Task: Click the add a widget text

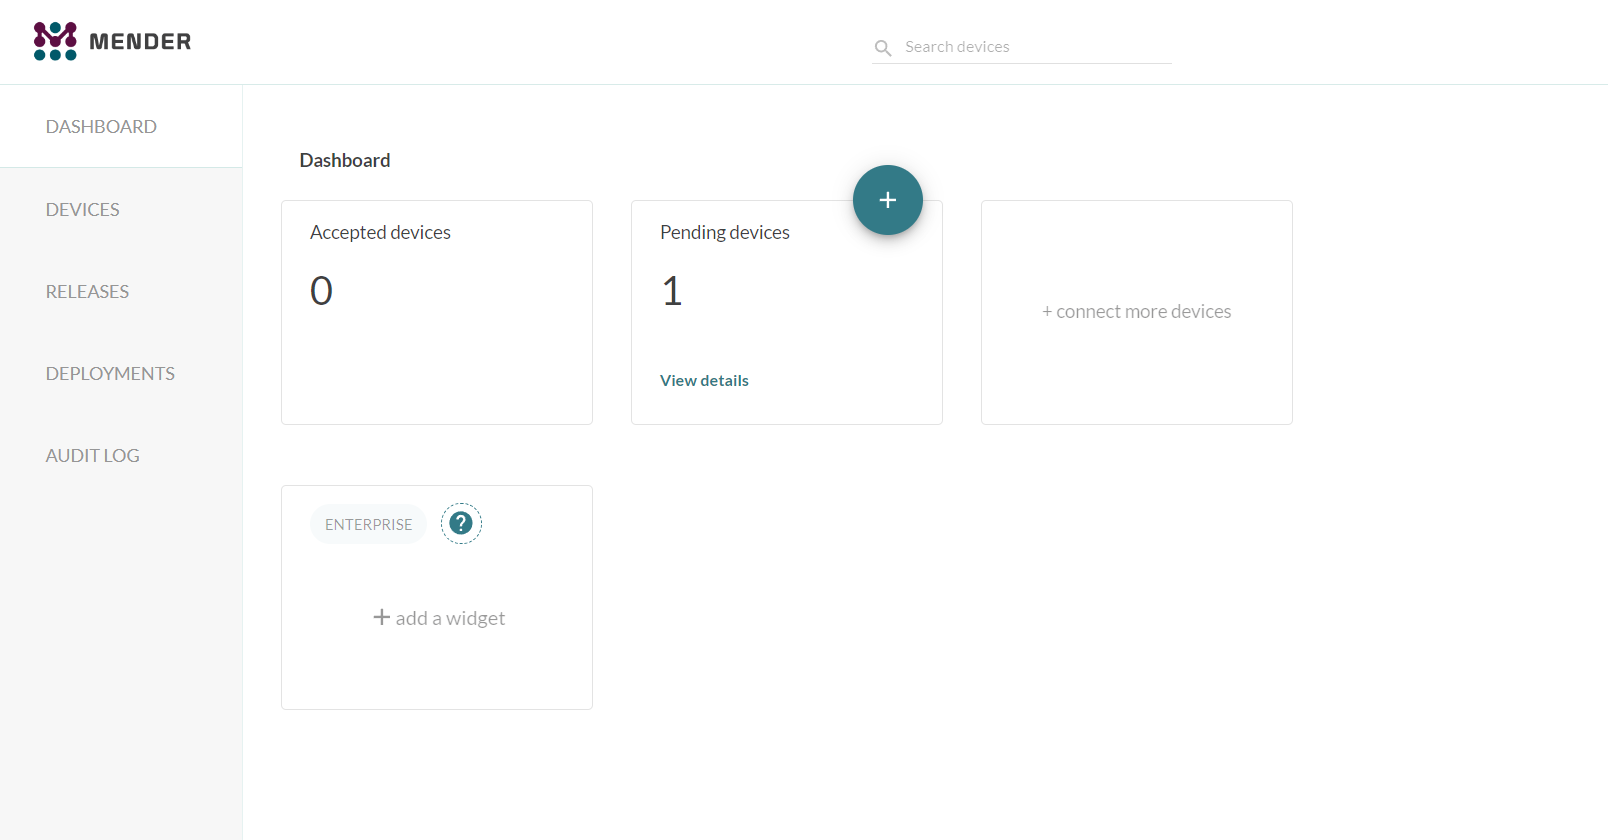Action: pyautogui.click(x=450, y=619)
